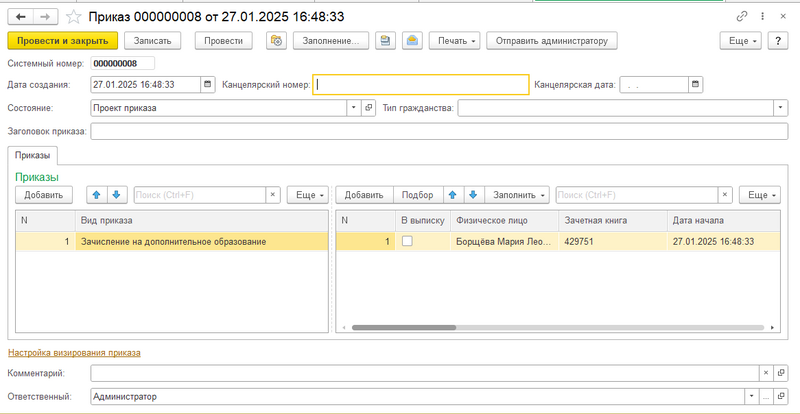Open the Печать dropdown menu
This screenshot has width=800, height=414.
tap(455, 41)
